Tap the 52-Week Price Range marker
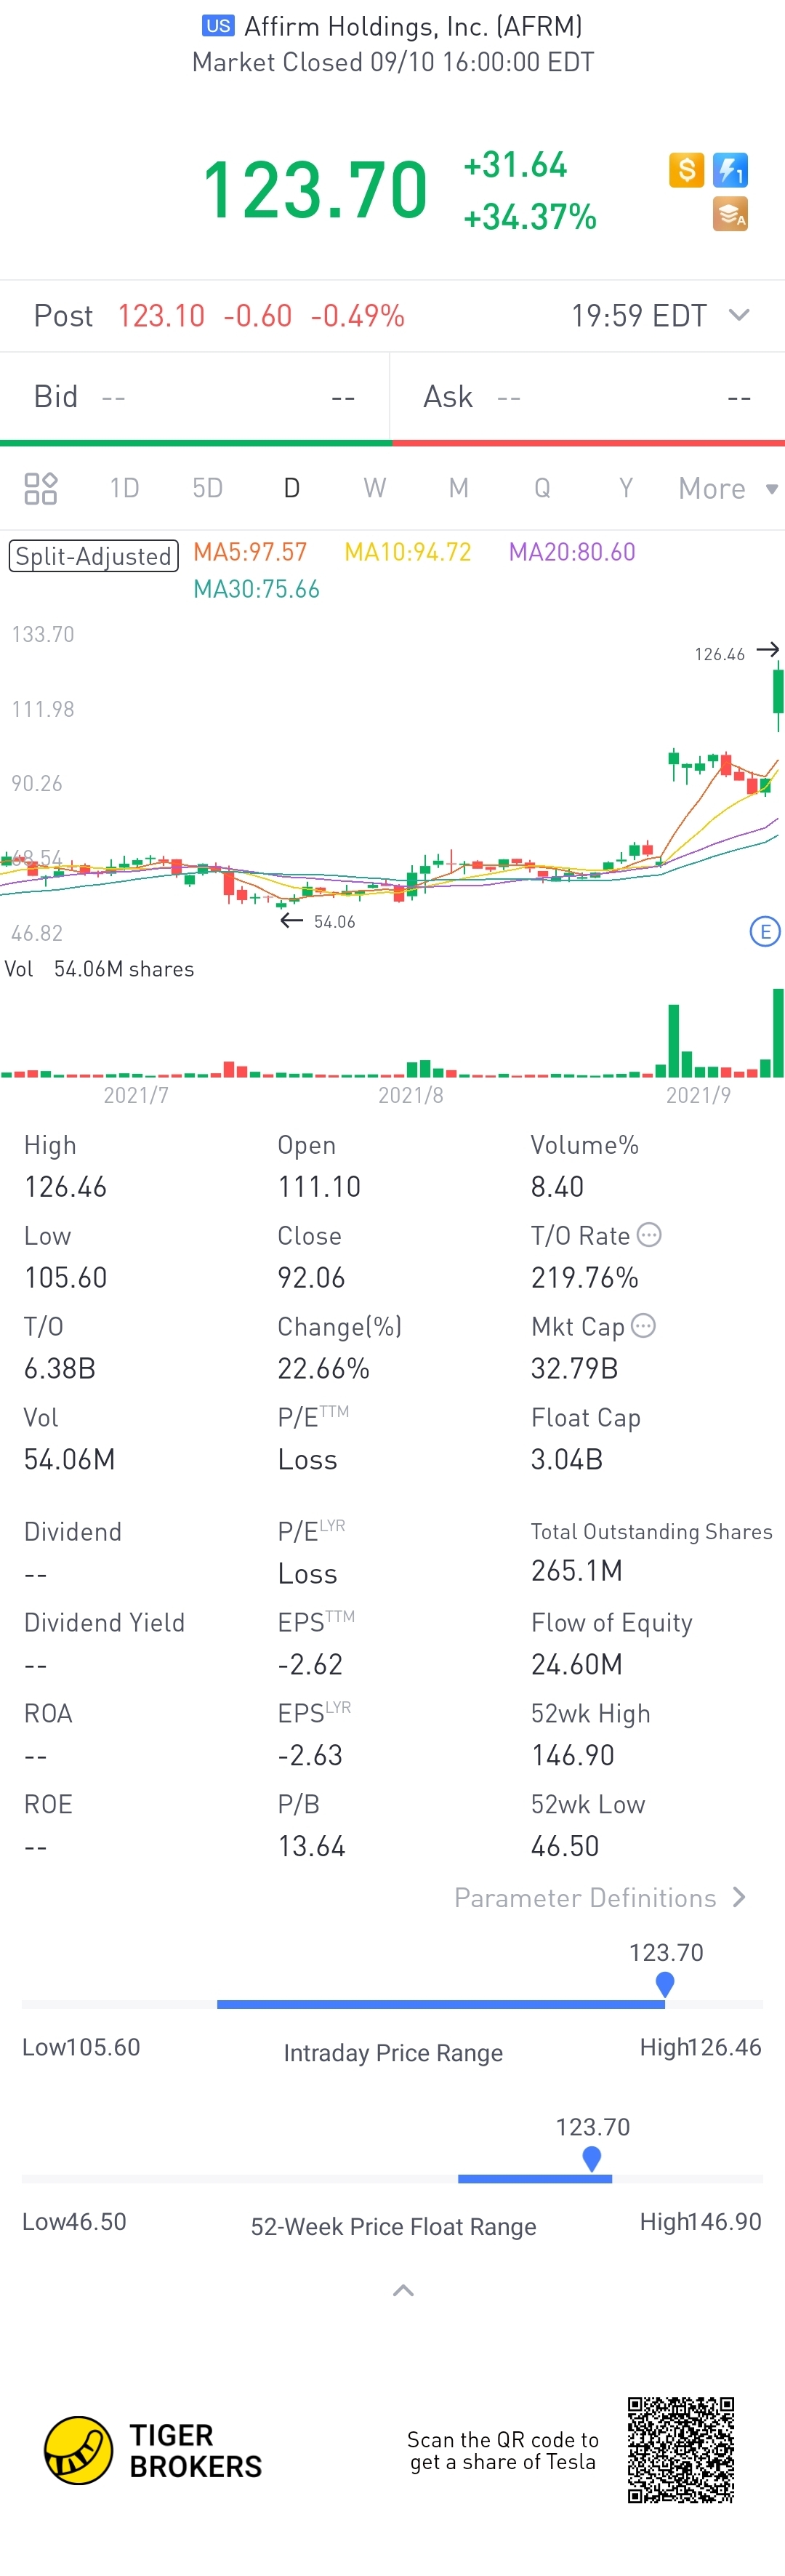The height and width of the screenshot is (2576, 785). click(592, 2158)
